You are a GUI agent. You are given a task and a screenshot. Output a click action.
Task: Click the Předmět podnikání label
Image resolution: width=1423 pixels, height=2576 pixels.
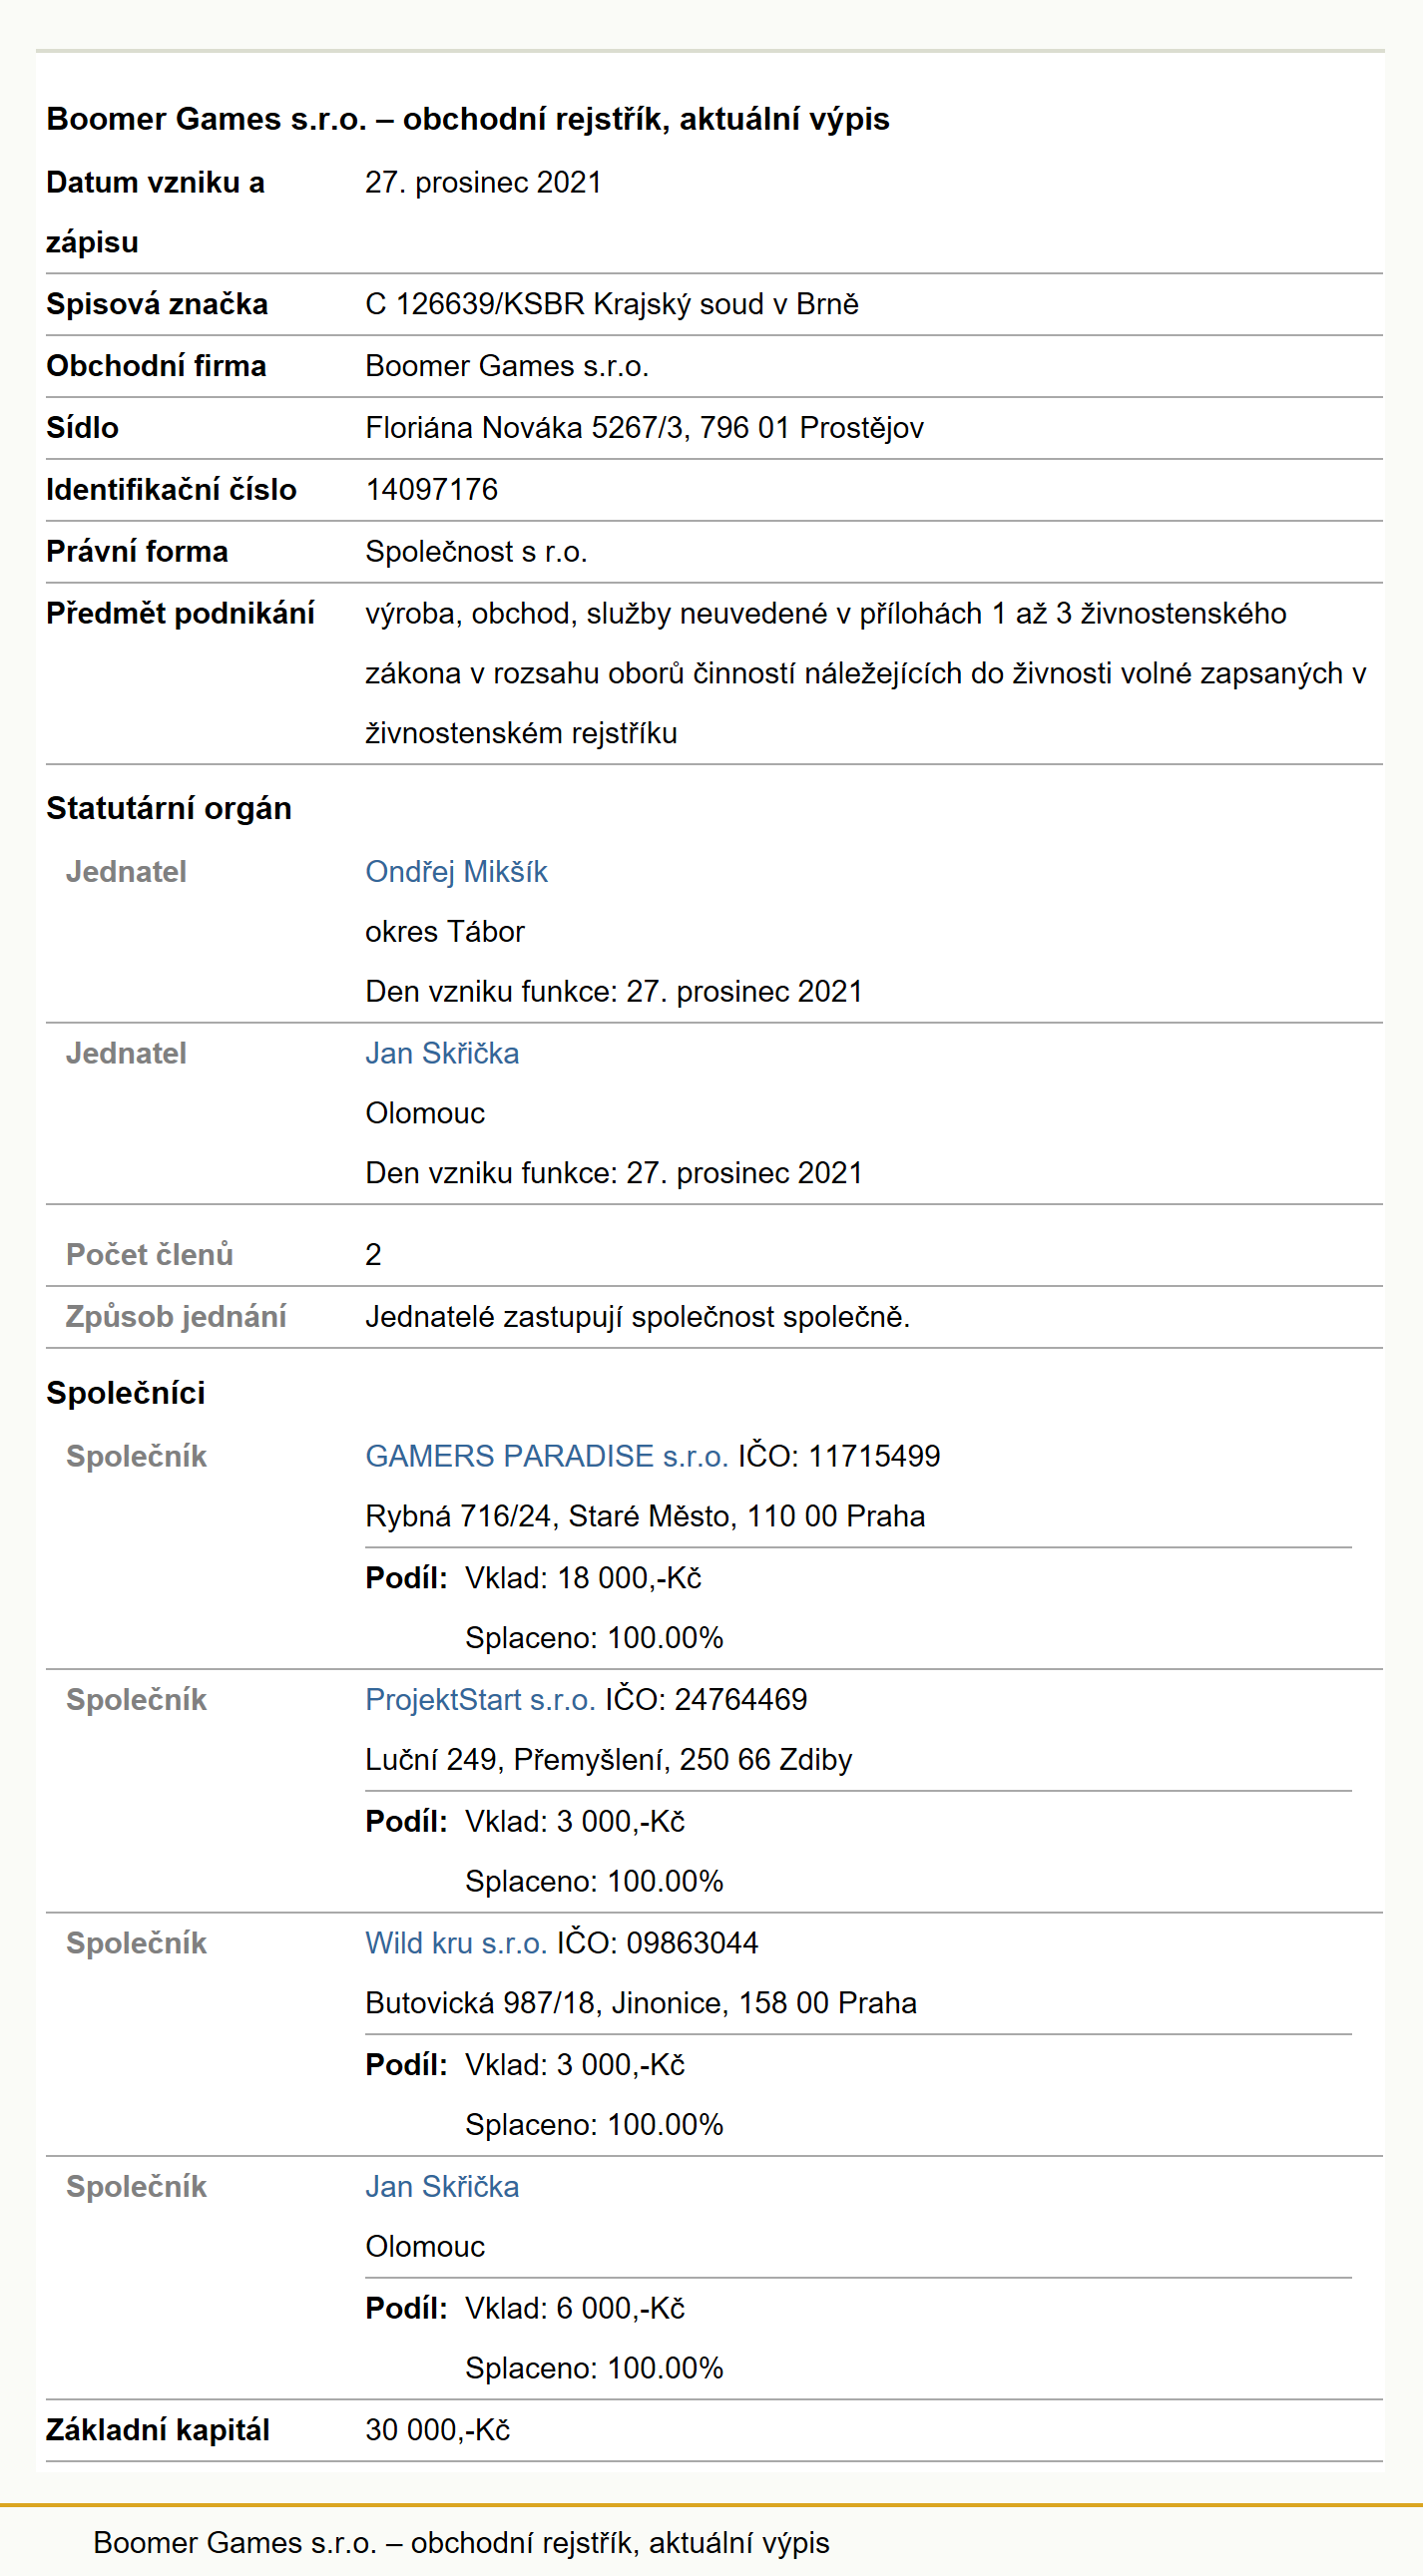180,614
